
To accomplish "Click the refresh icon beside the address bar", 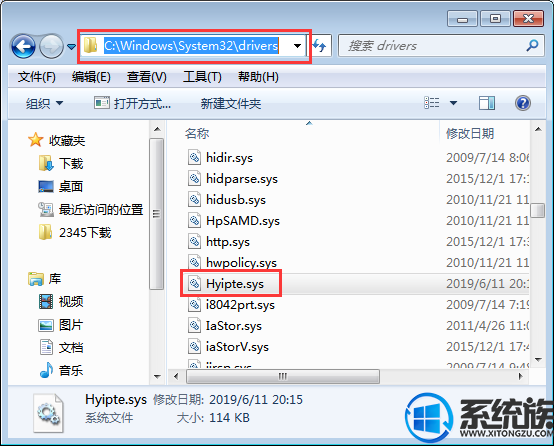I will (320, 46).
